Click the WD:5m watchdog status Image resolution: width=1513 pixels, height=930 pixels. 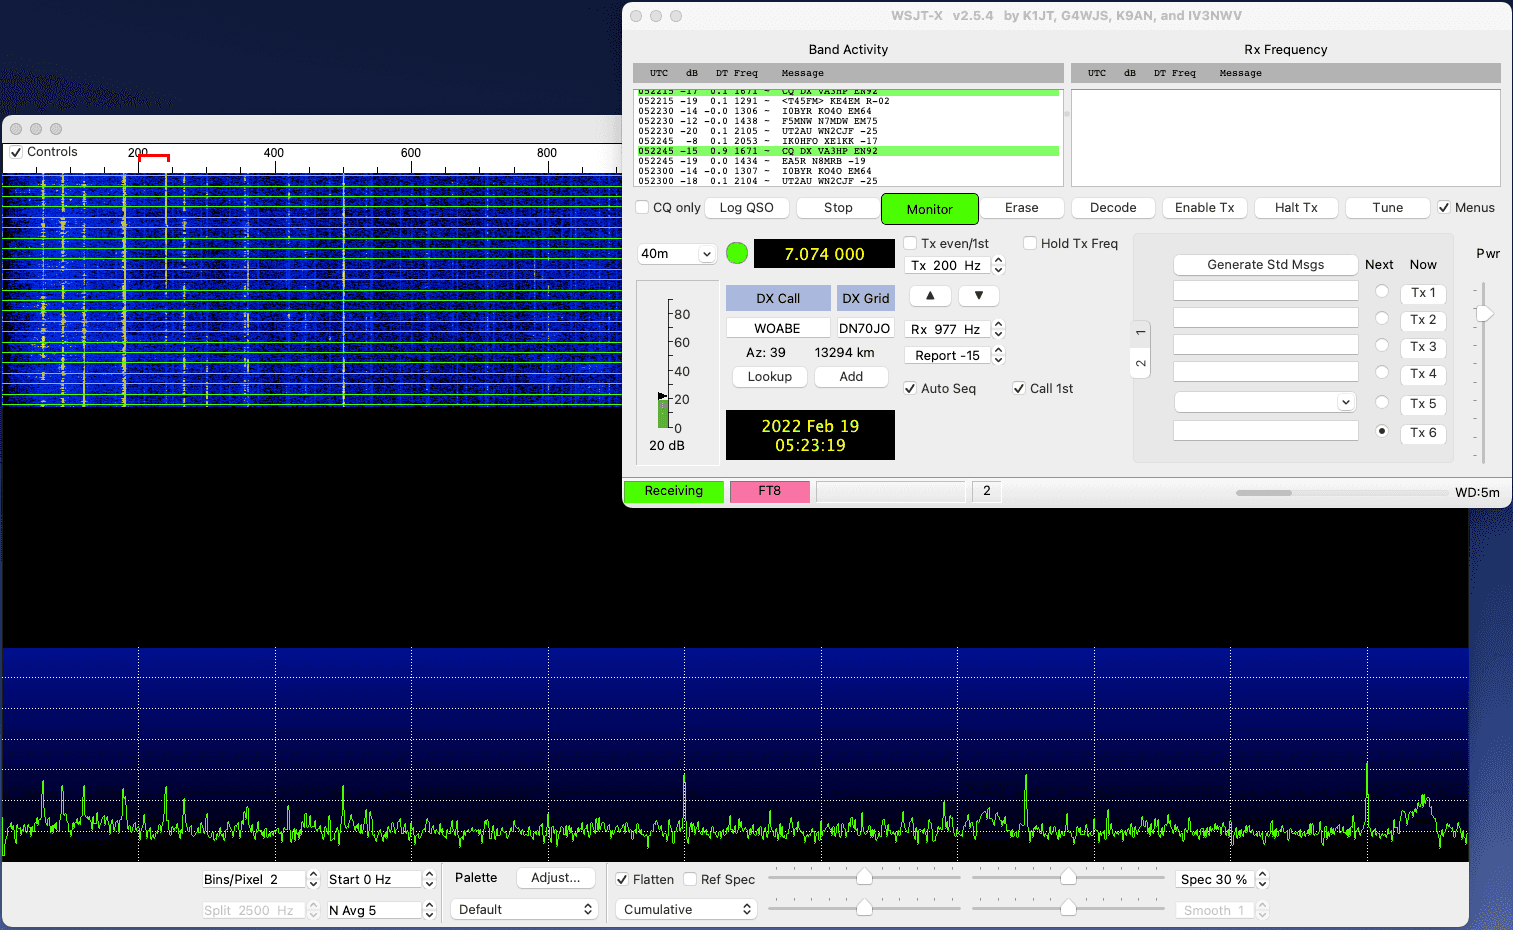coord(1477,492)
